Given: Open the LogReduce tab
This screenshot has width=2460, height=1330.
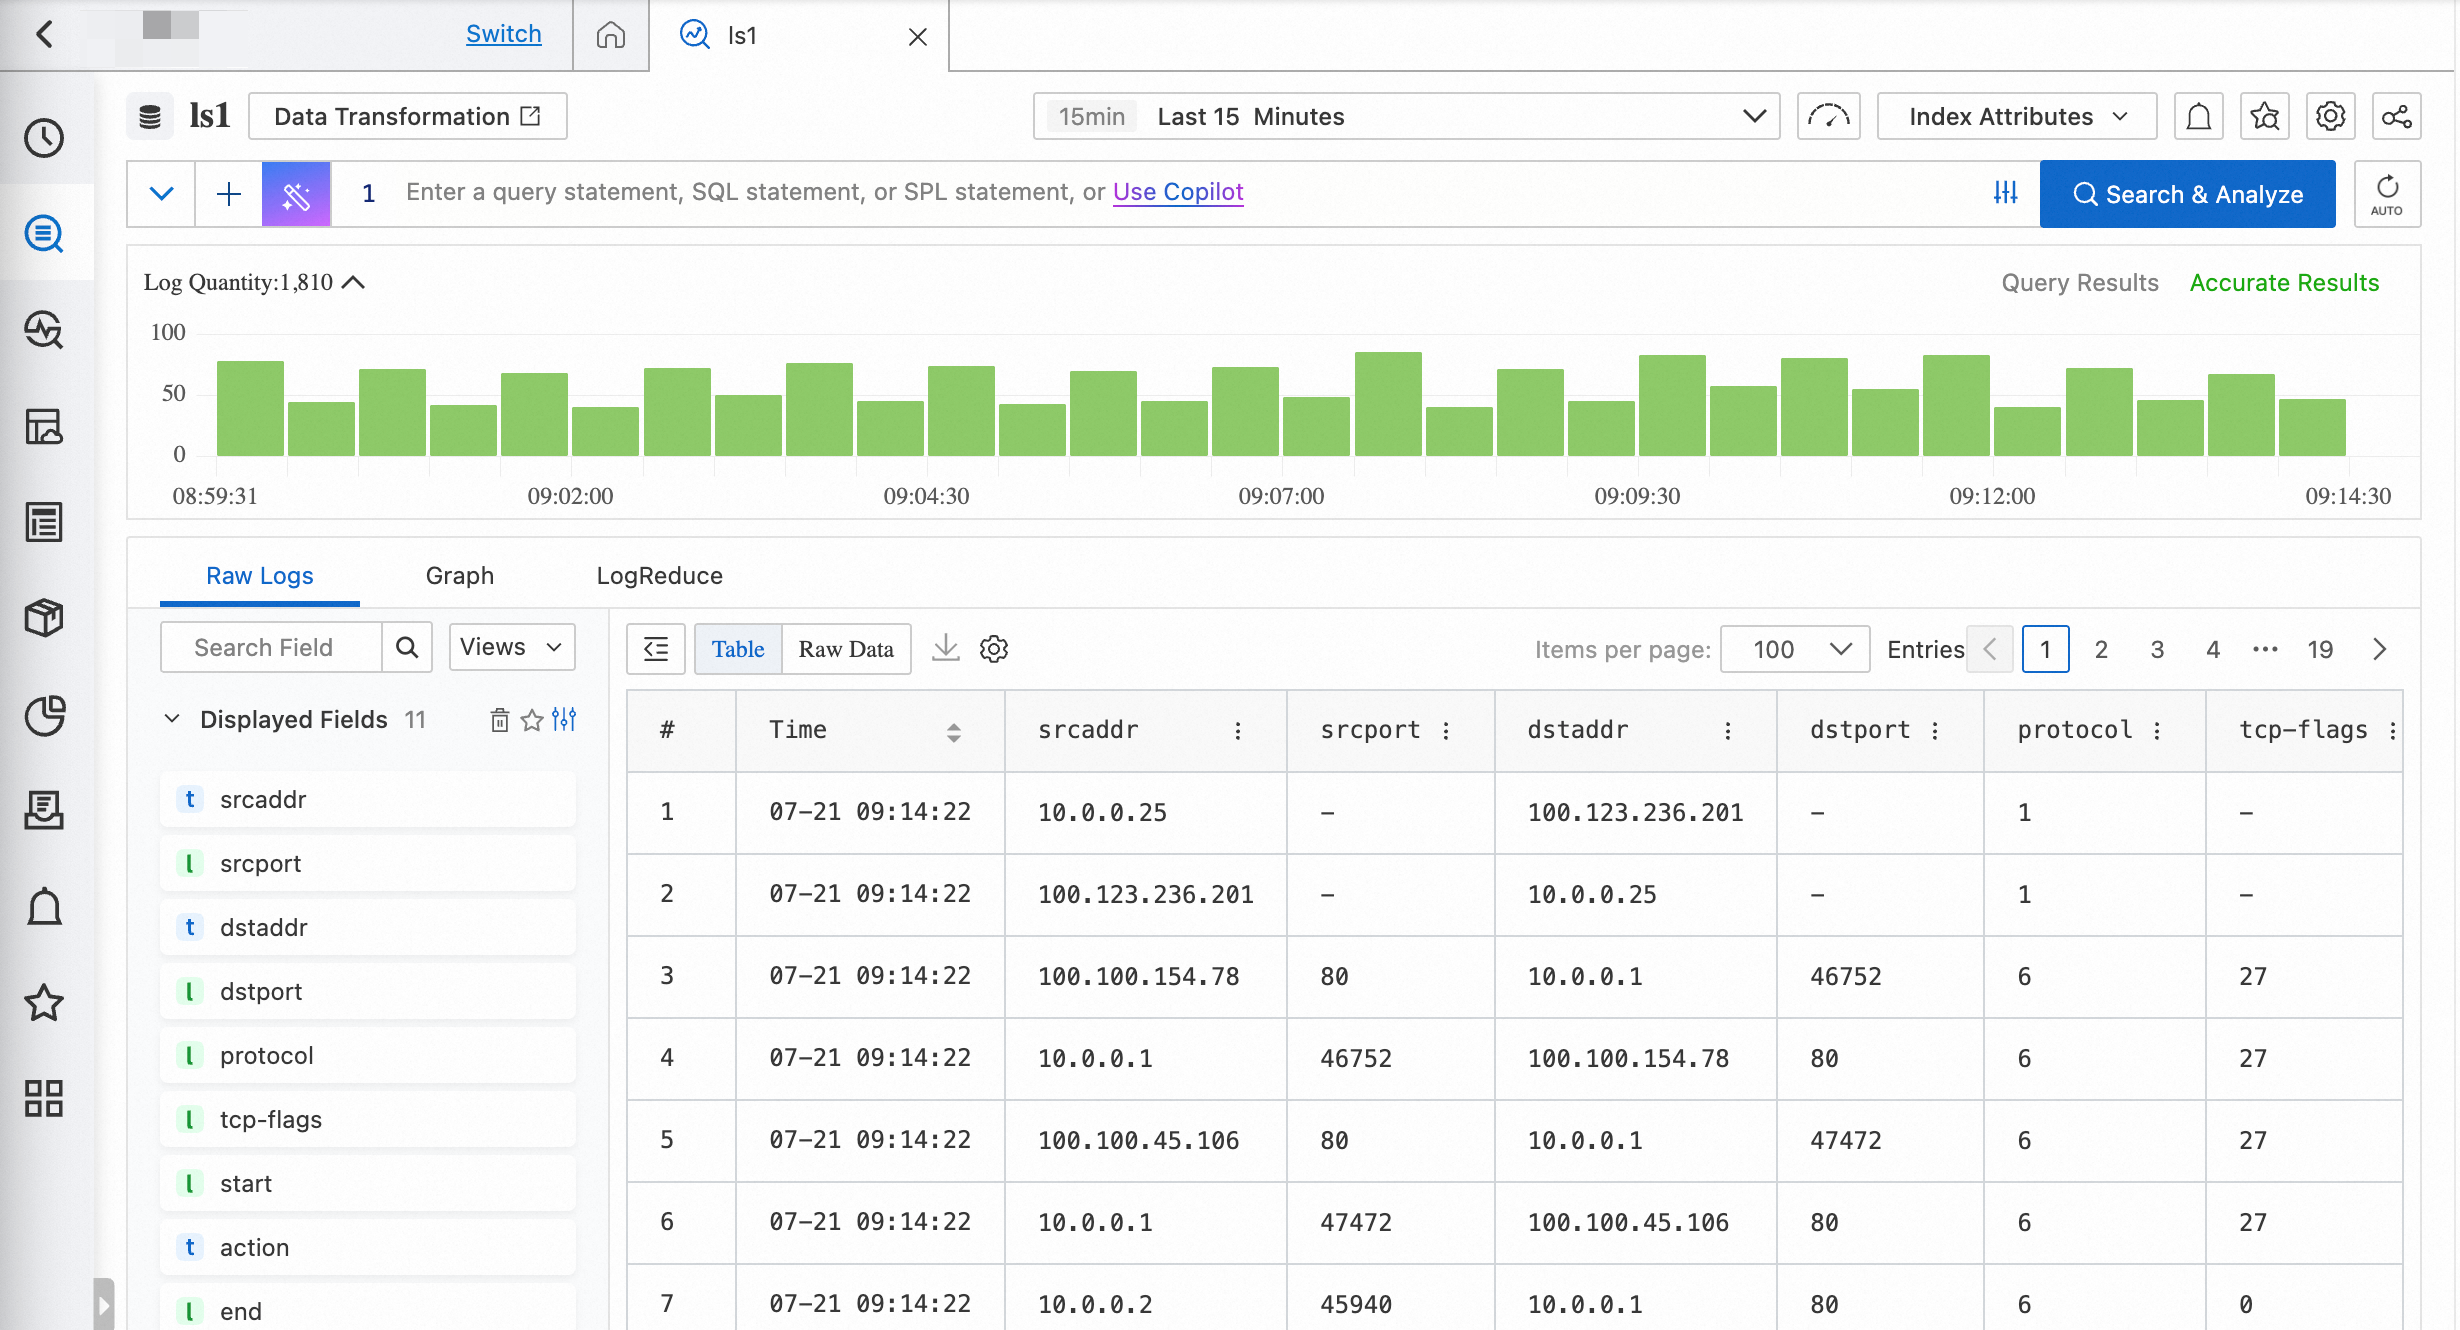Looking at the screenshot, I should point(659,576).
